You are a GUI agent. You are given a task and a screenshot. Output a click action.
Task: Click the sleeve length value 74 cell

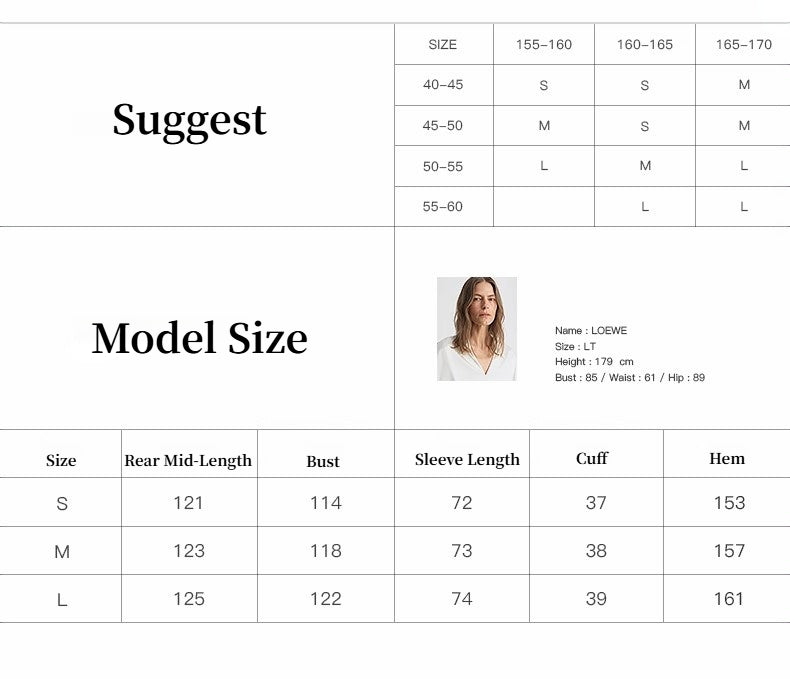[x=461, y=599]
